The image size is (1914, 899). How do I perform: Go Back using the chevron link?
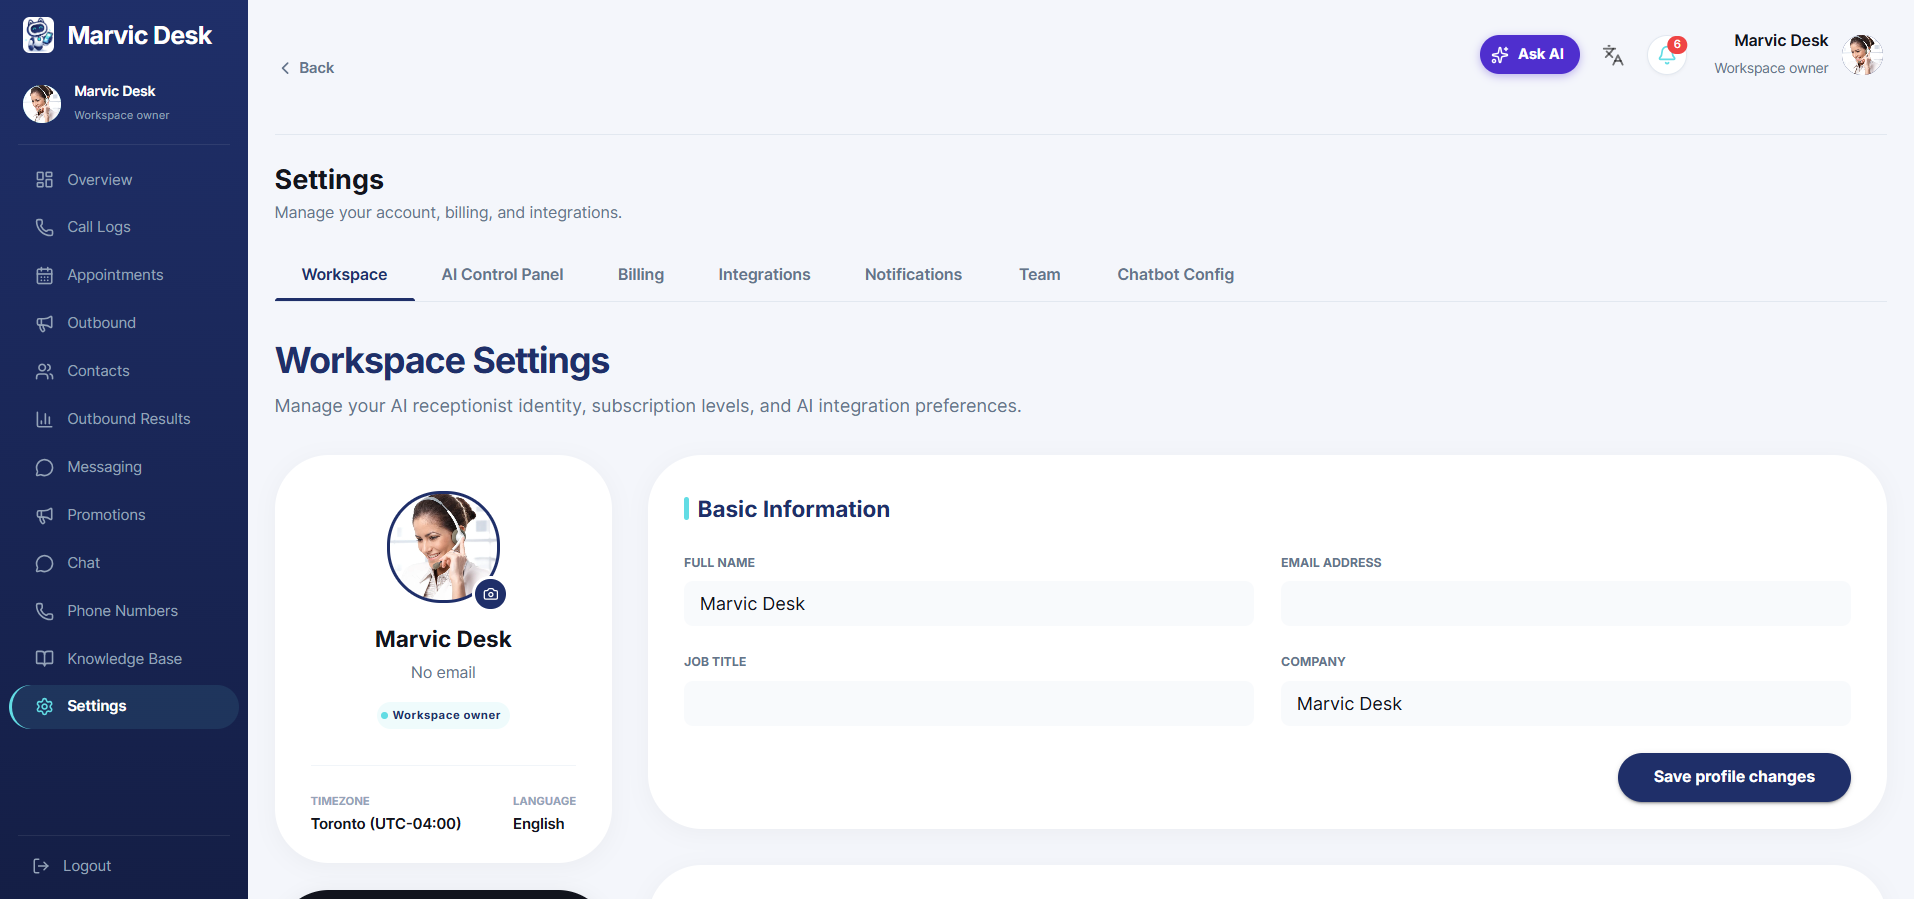pyautogui.click(x=307, y=68)
